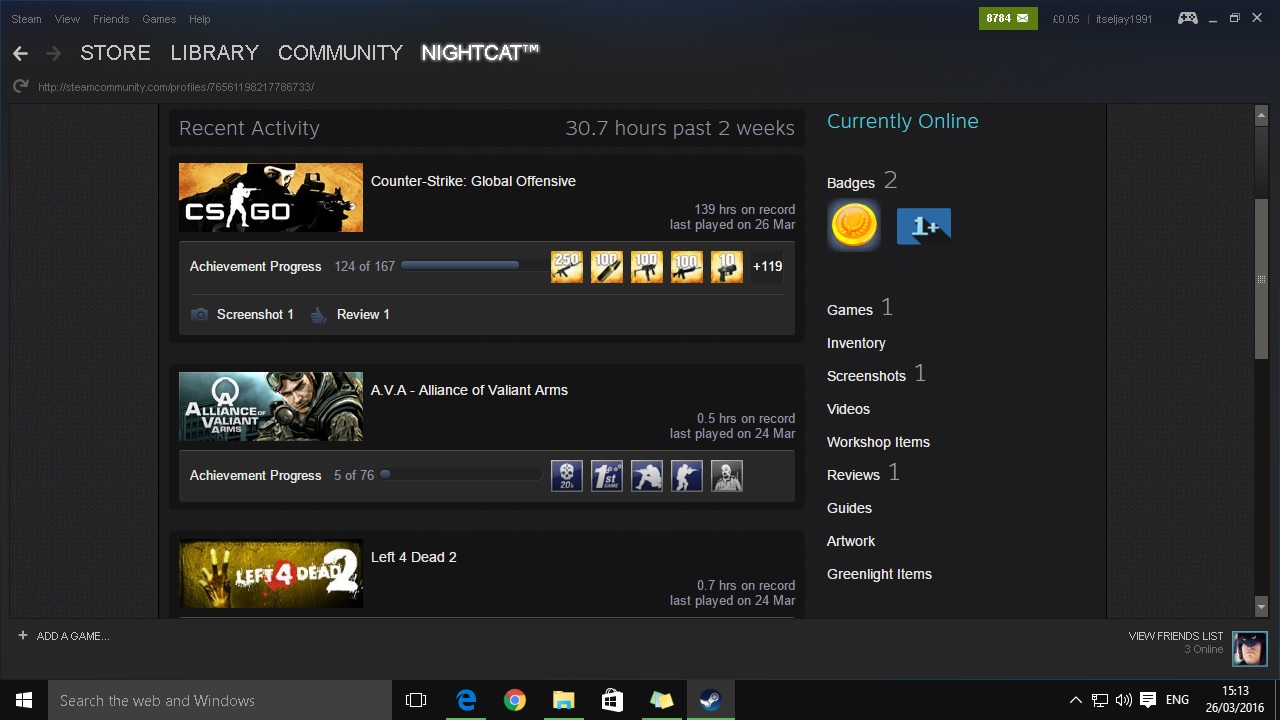Open the fifth CS:GO achievement icon
The height and width of the screenshot is (720, 1280).
pos(727,267)
